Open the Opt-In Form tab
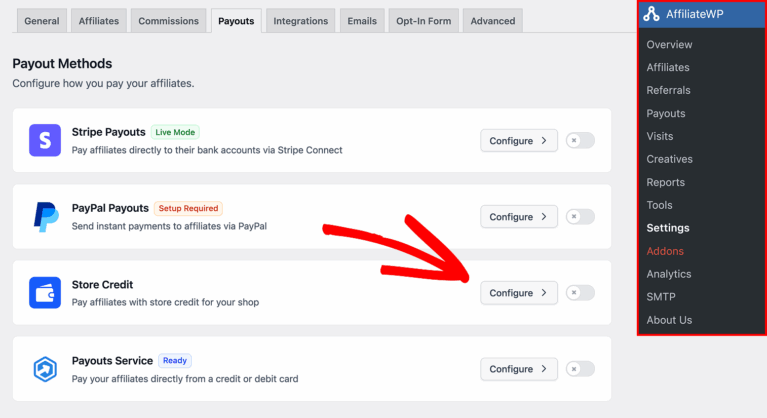The width and height of the screenshot is (767, 418). point(424,21)
